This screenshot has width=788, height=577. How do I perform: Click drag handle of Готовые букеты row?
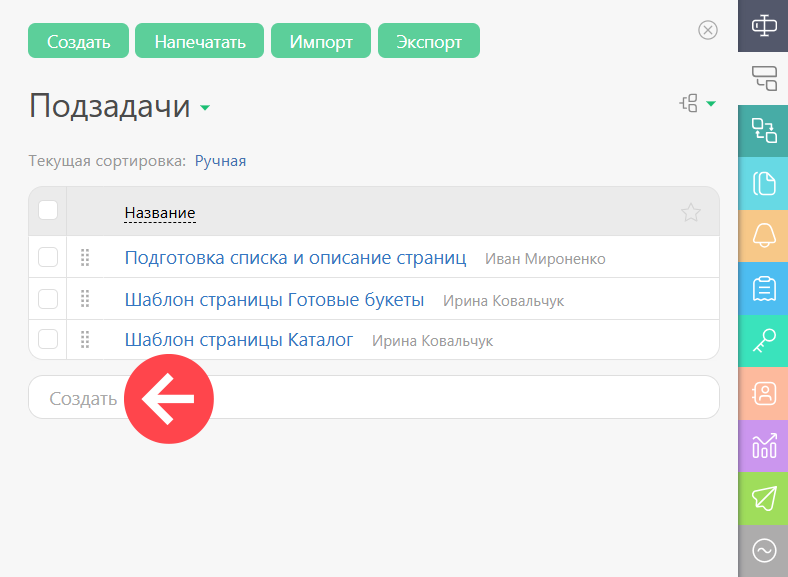click(x=85, y=299)
